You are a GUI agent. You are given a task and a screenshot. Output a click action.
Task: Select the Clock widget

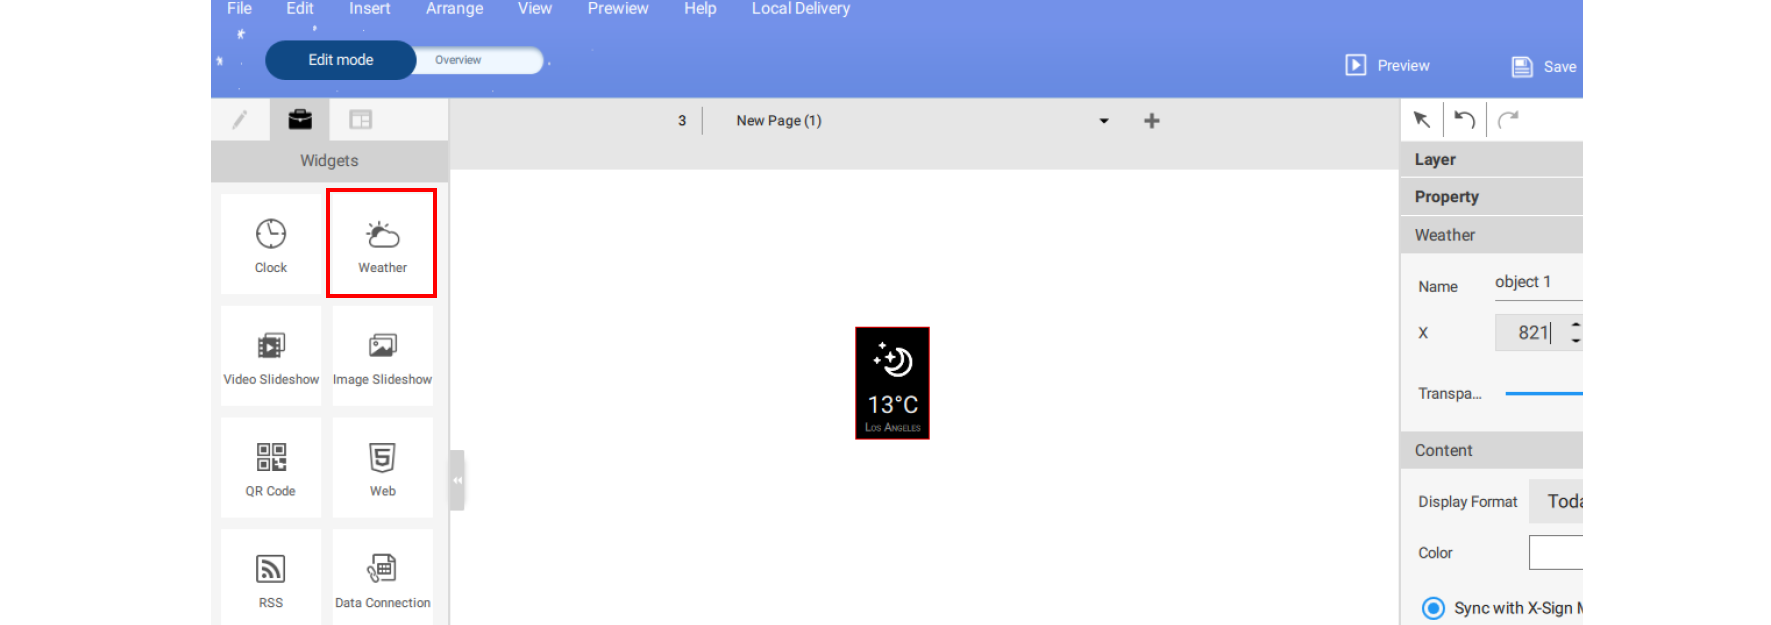pos(270,244)
